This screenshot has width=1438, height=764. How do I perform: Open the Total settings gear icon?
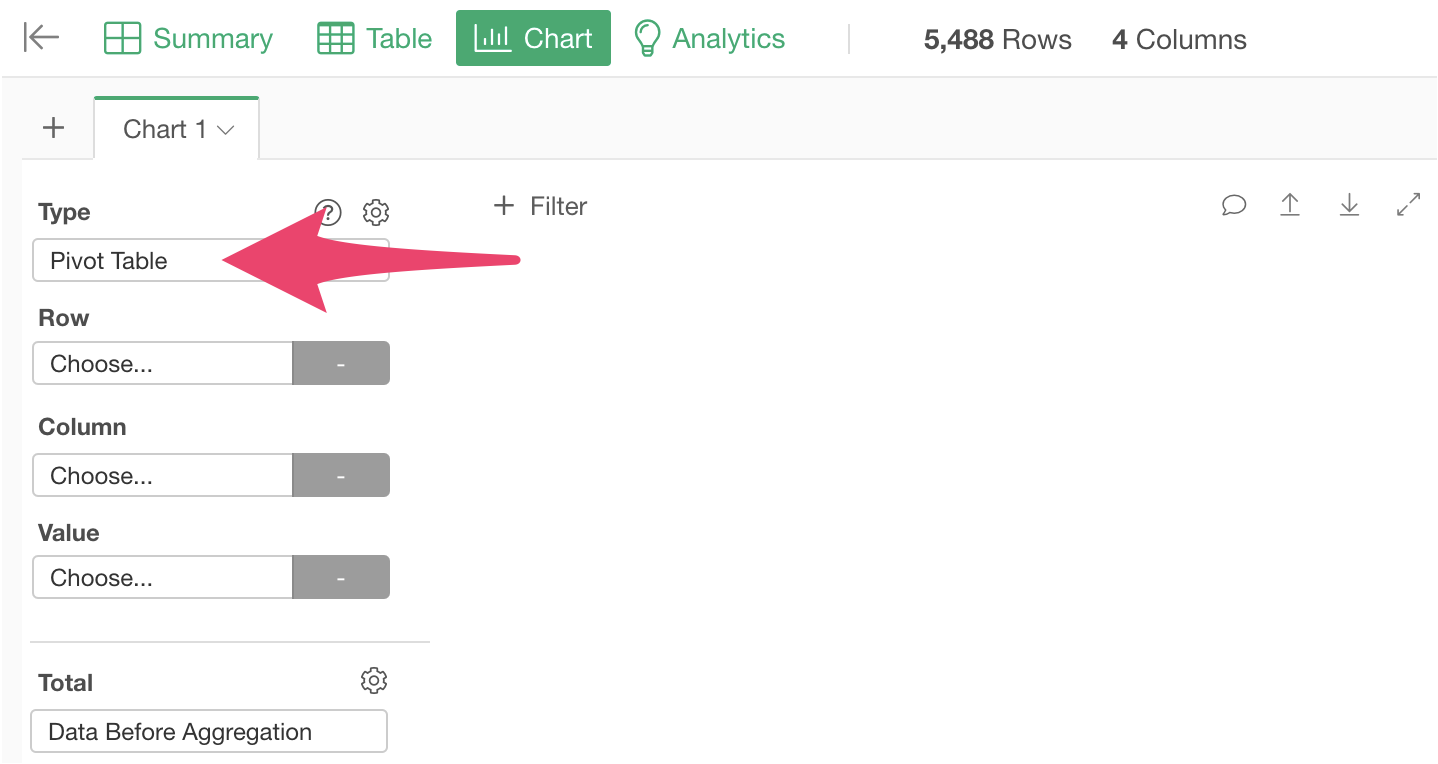(374, 681)
